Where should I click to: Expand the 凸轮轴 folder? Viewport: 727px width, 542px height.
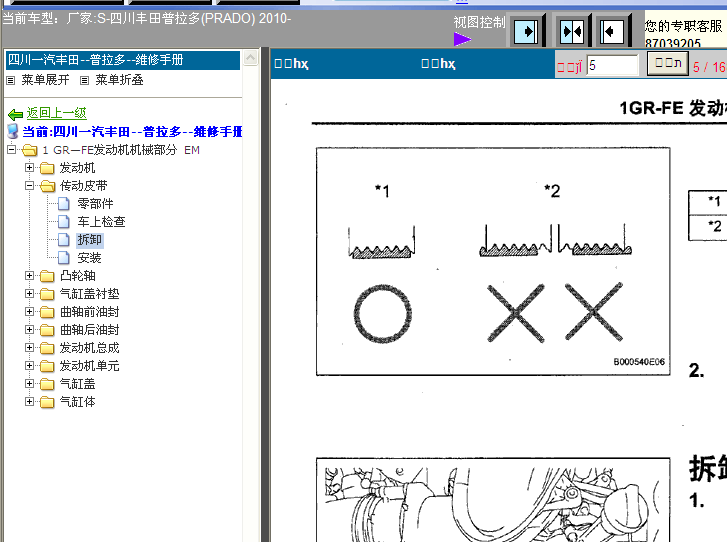point(30,275)
